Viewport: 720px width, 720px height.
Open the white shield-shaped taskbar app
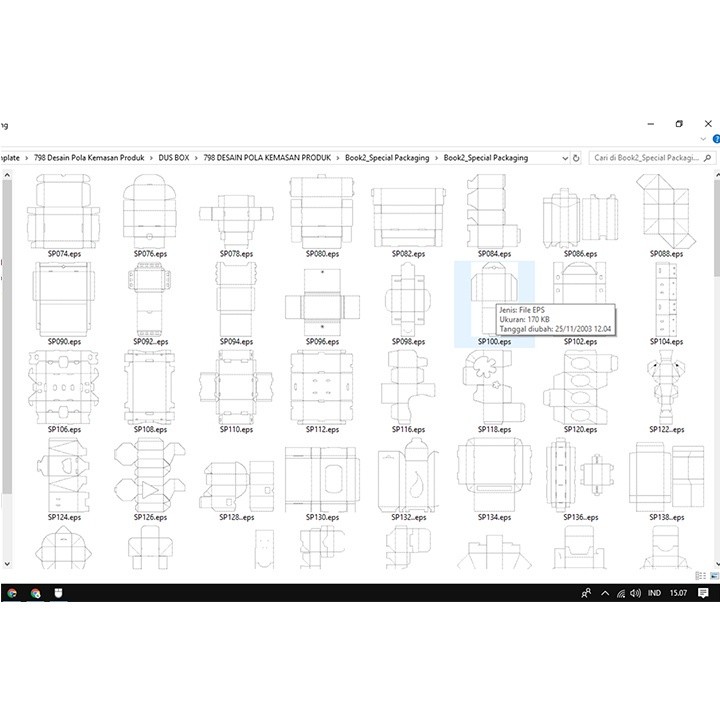(x=58, y=593)
